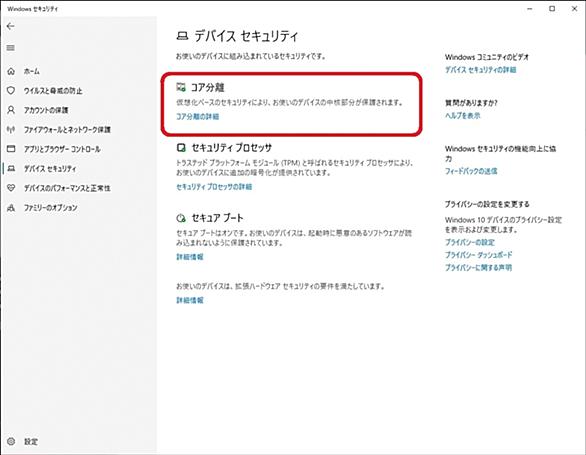Click the app and browser control icon

11,149
